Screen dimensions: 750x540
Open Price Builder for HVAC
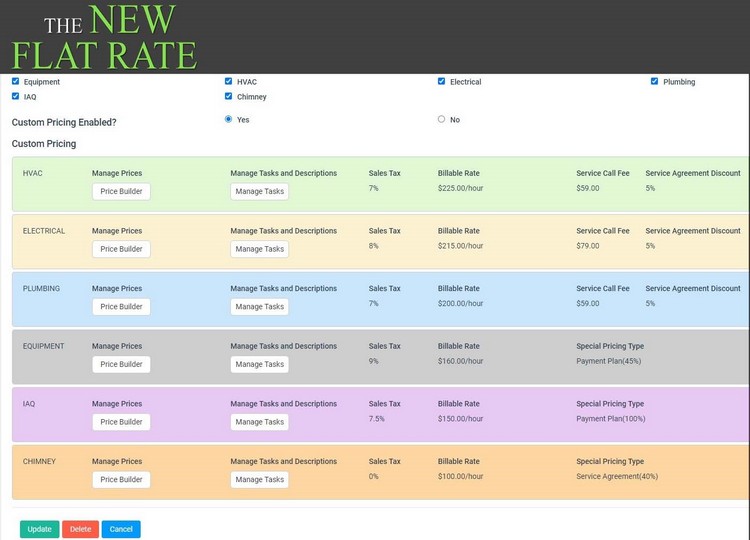click(121, 191)
